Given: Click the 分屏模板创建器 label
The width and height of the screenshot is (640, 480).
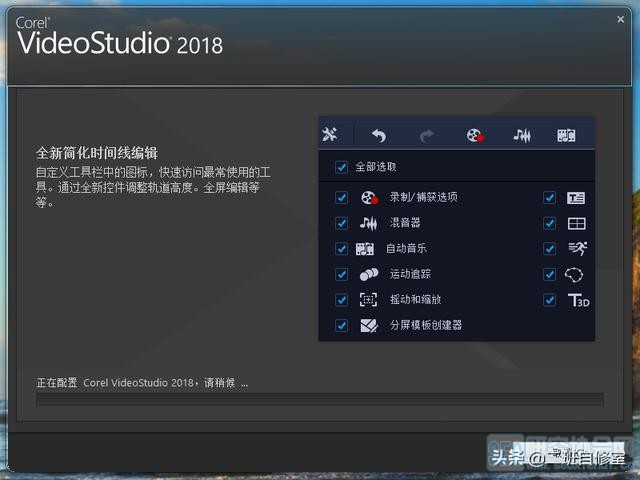Looking at the screenshot, I should [x=426, y=325].
